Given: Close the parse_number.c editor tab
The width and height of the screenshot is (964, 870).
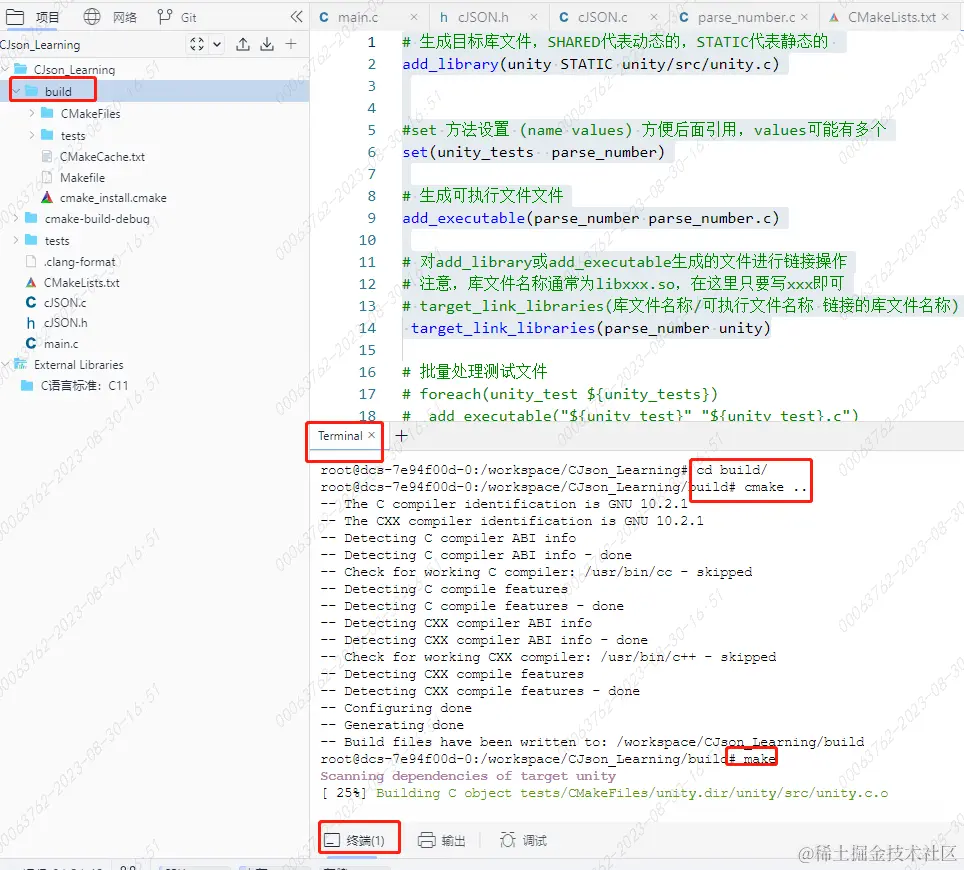Looking at the screenshot, I should tap(804, 17).
